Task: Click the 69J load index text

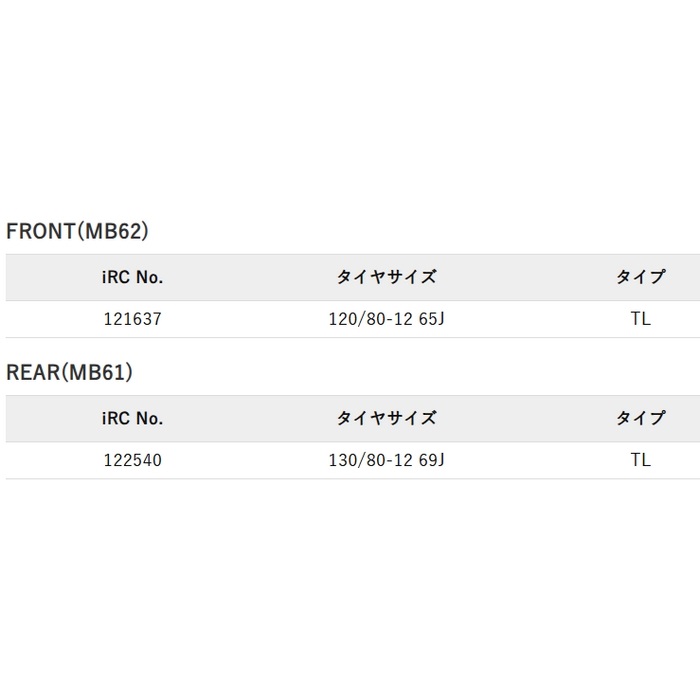Action: click(x=432, y=460)
